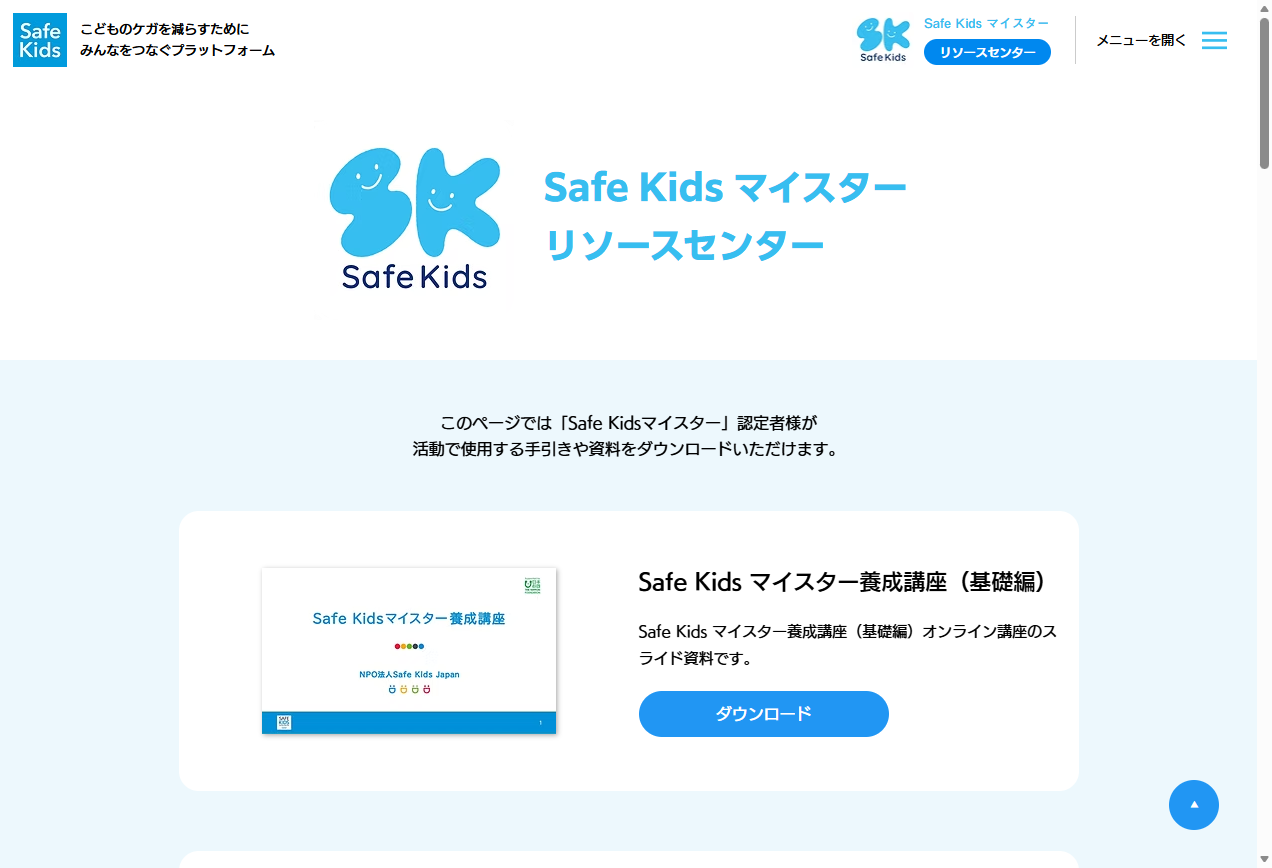Click the Safe Kids square logo in top-left corner
This screenshot has width=1272, height=868.
[40, 40]
